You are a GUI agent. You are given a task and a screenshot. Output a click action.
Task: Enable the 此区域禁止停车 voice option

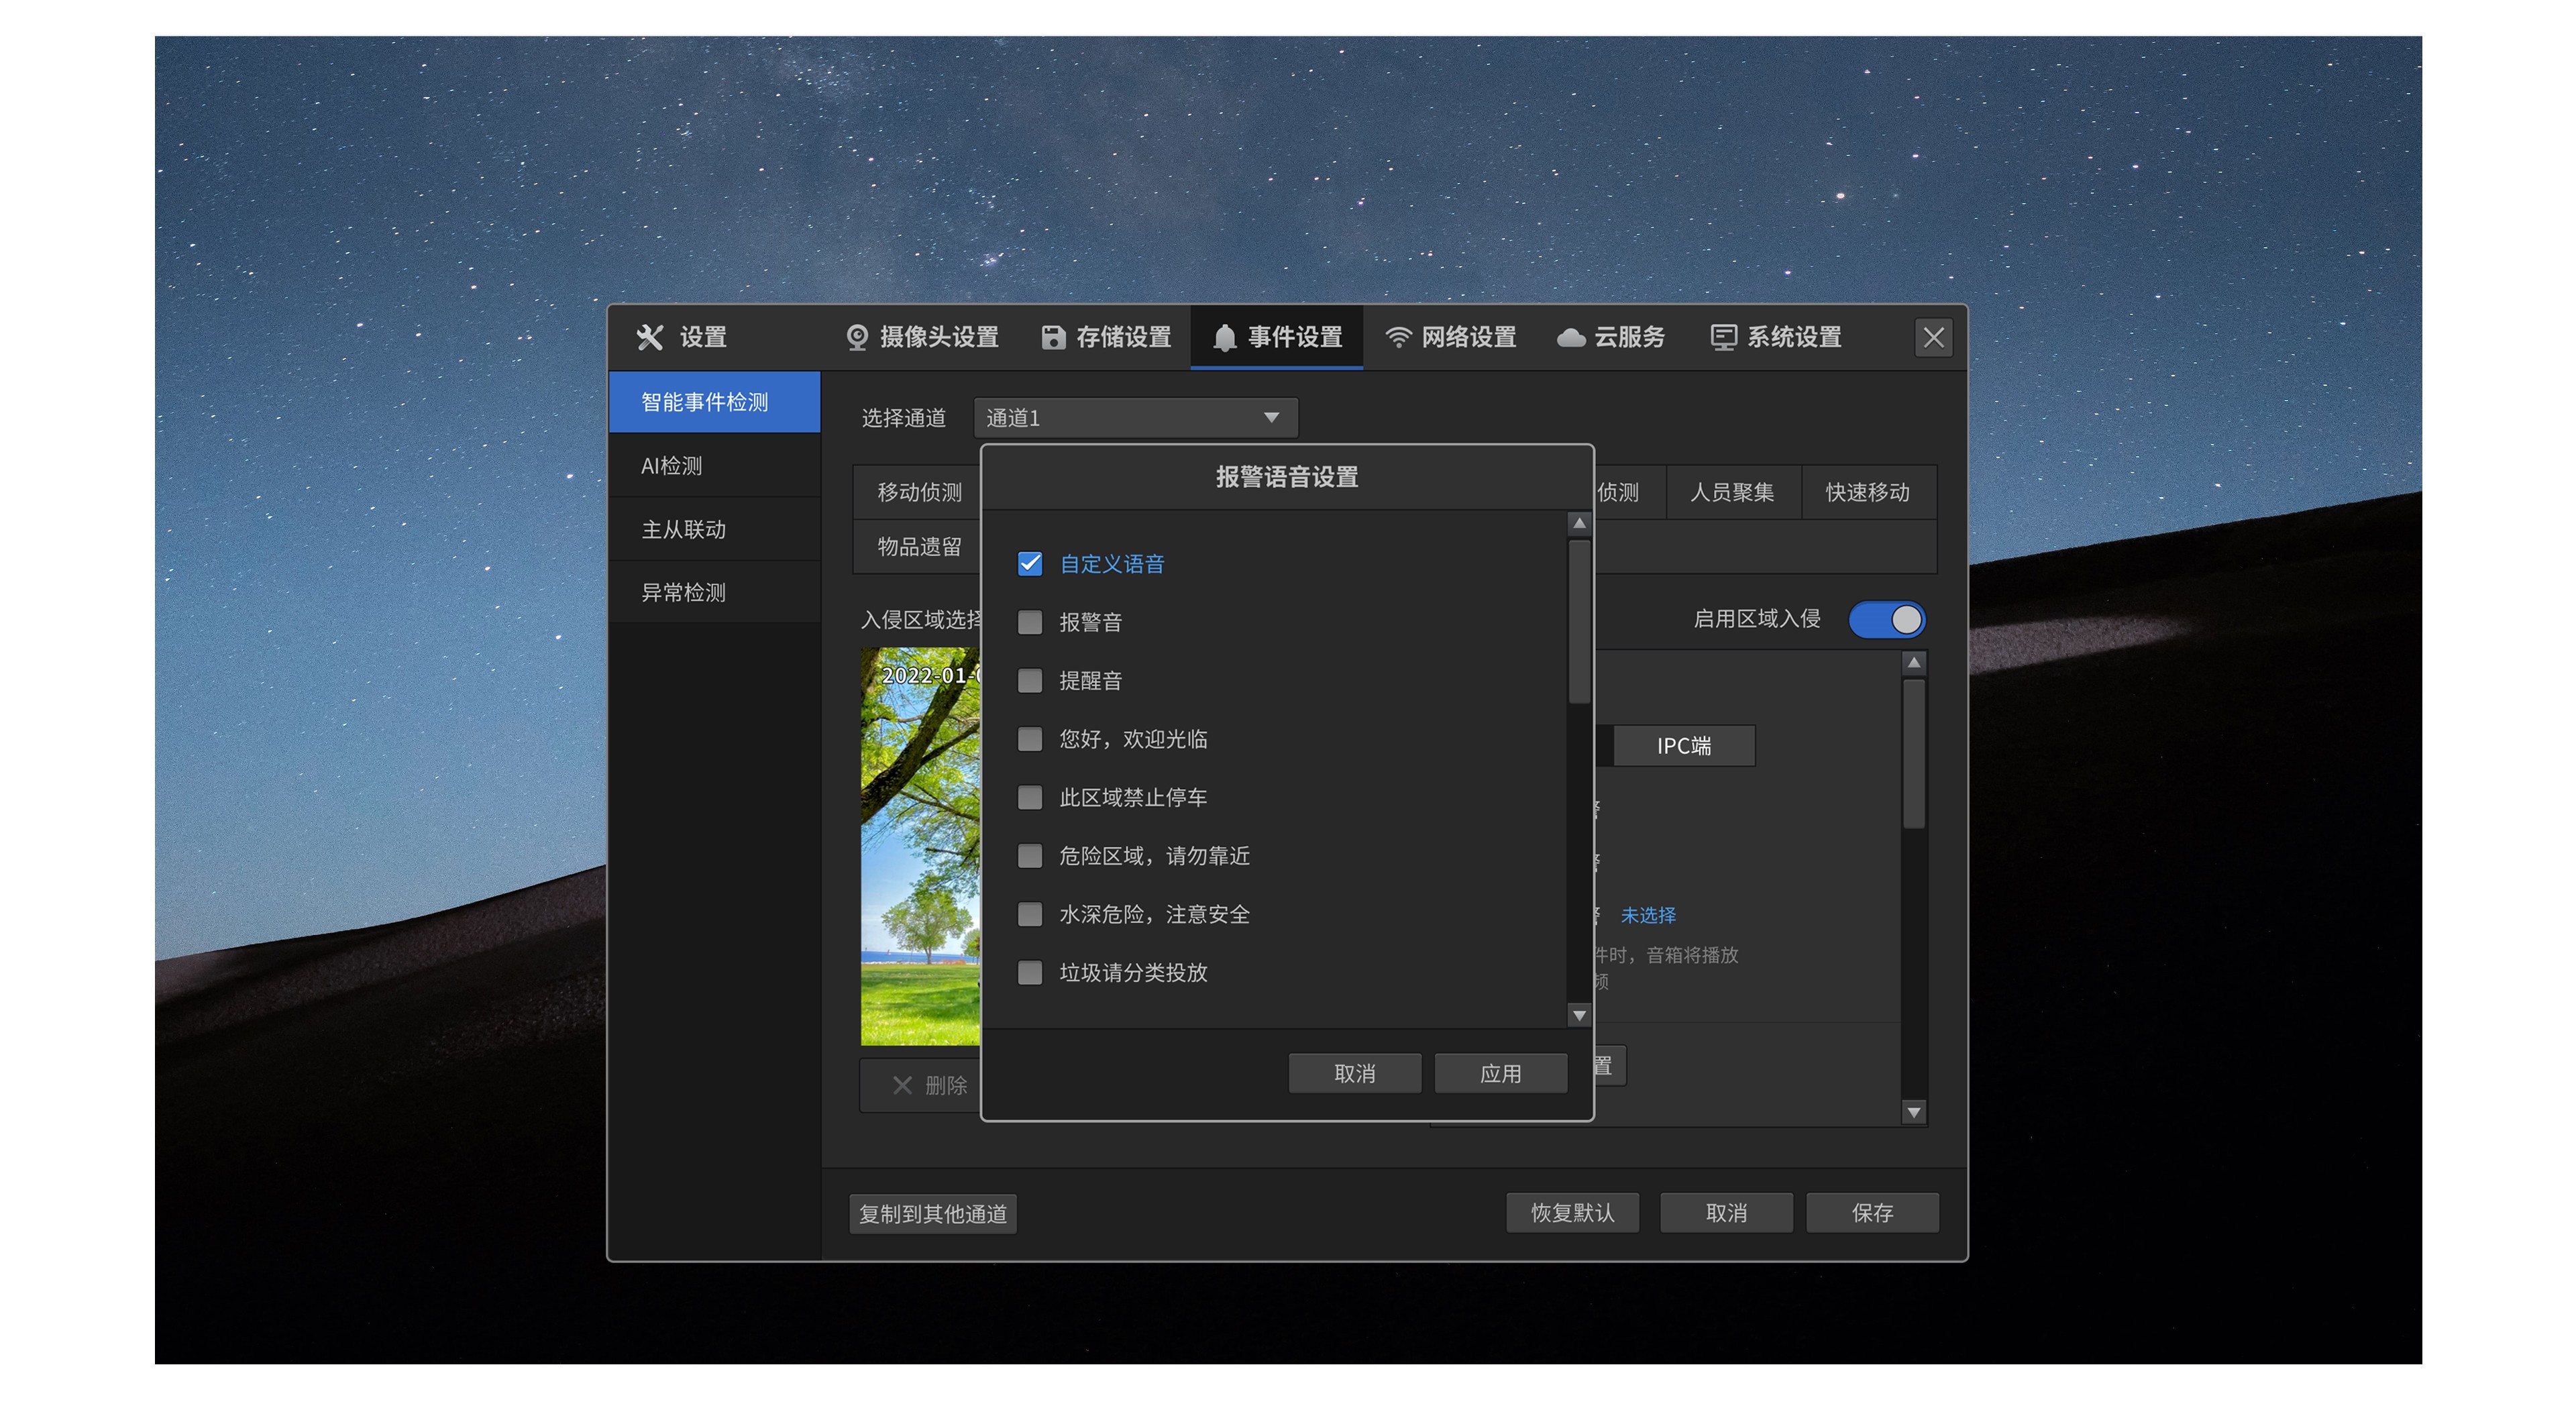[x=1029, y=797]
